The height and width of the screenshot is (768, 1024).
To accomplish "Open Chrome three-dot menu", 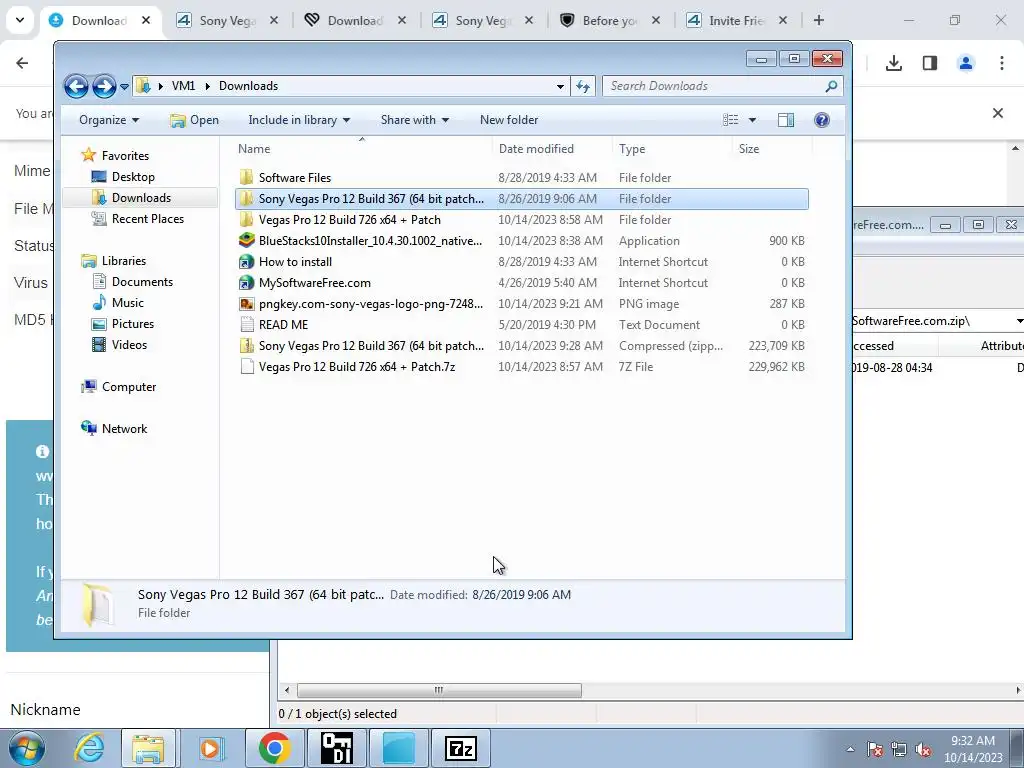I will pos(1001,63).
